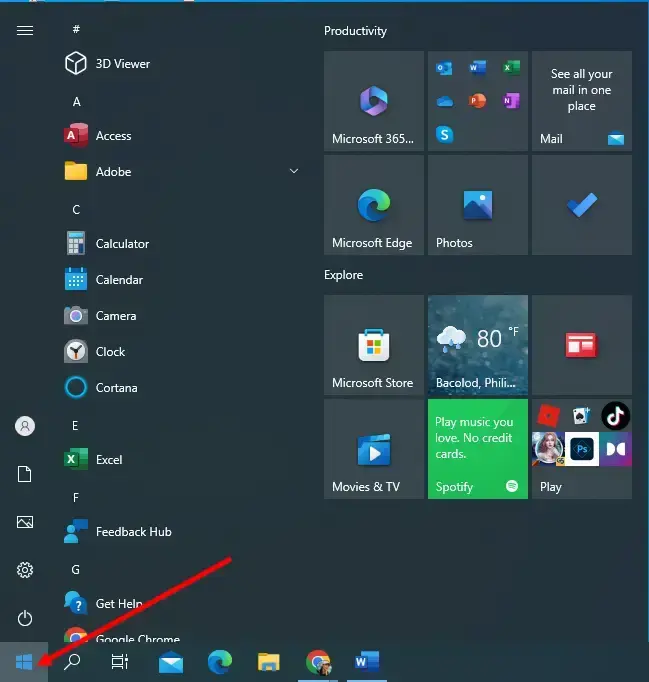Open Pictures from Start sidebar
The height and width of the screenshot is (682, 649).
(x=25, y=522)
